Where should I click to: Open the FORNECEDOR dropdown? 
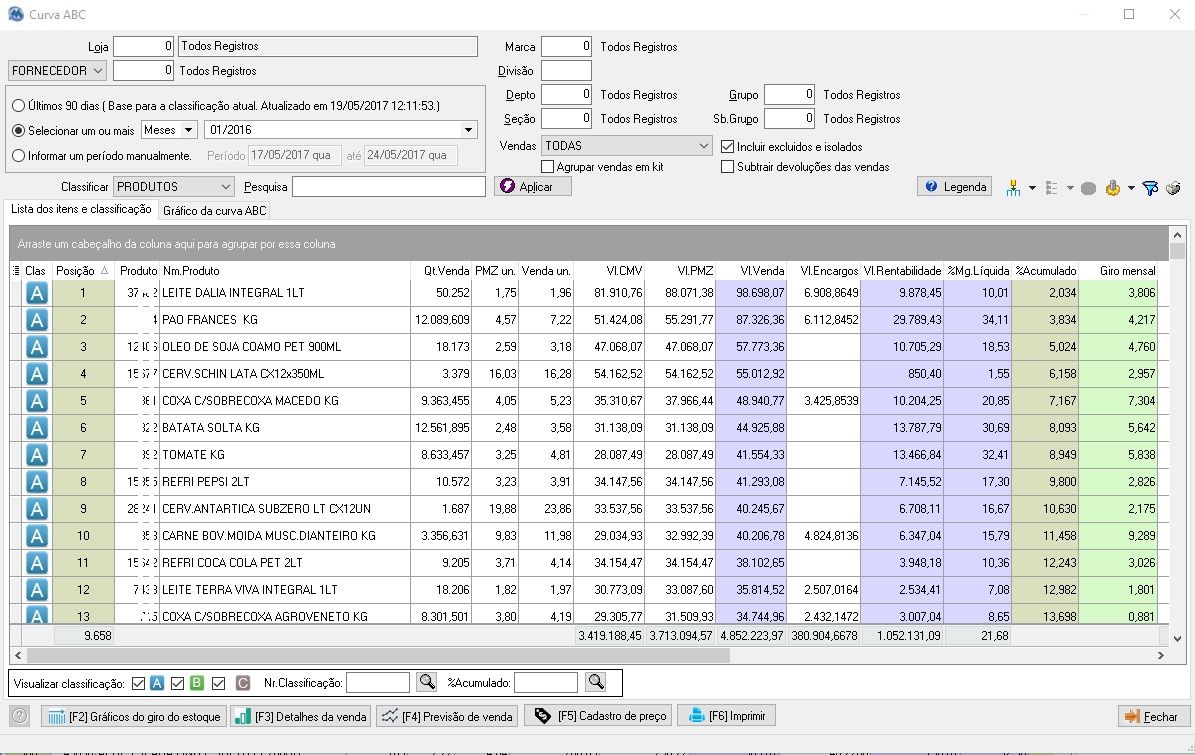click(x=57, y=71)
